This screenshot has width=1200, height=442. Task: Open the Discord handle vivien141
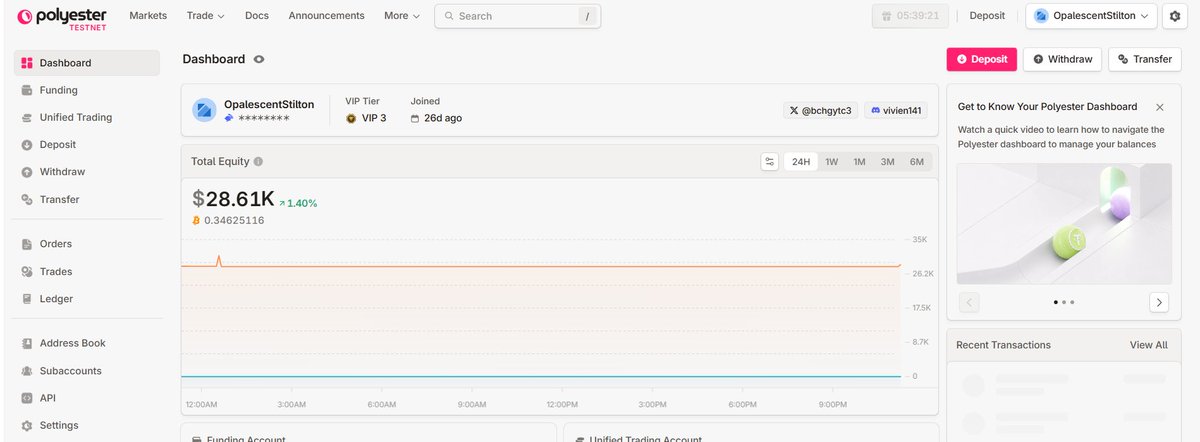tap(896, 110)
